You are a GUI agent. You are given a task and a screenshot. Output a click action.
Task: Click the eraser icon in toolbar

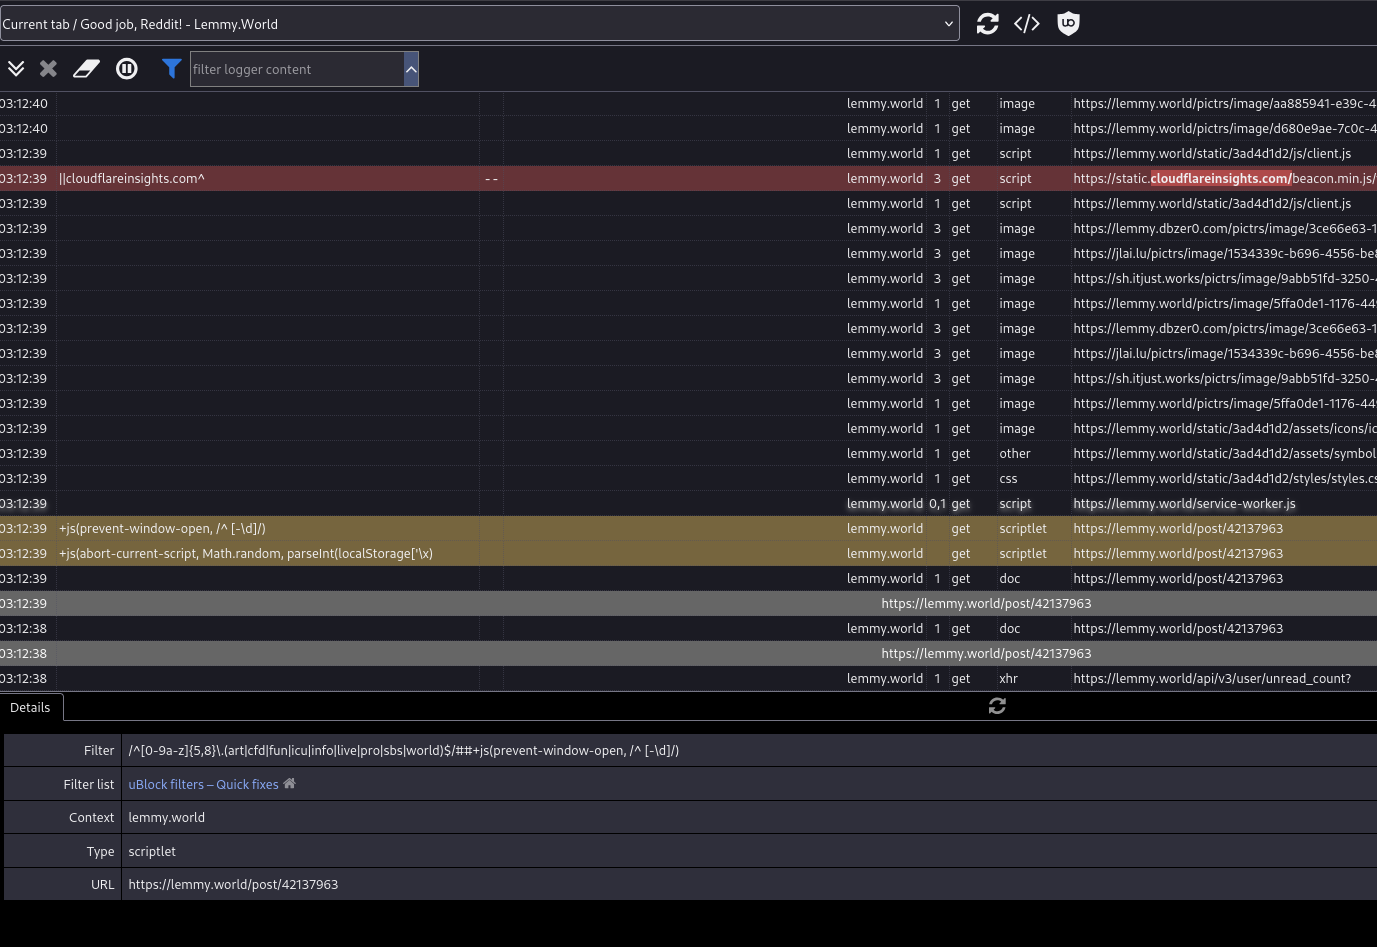tap(87, 69)
